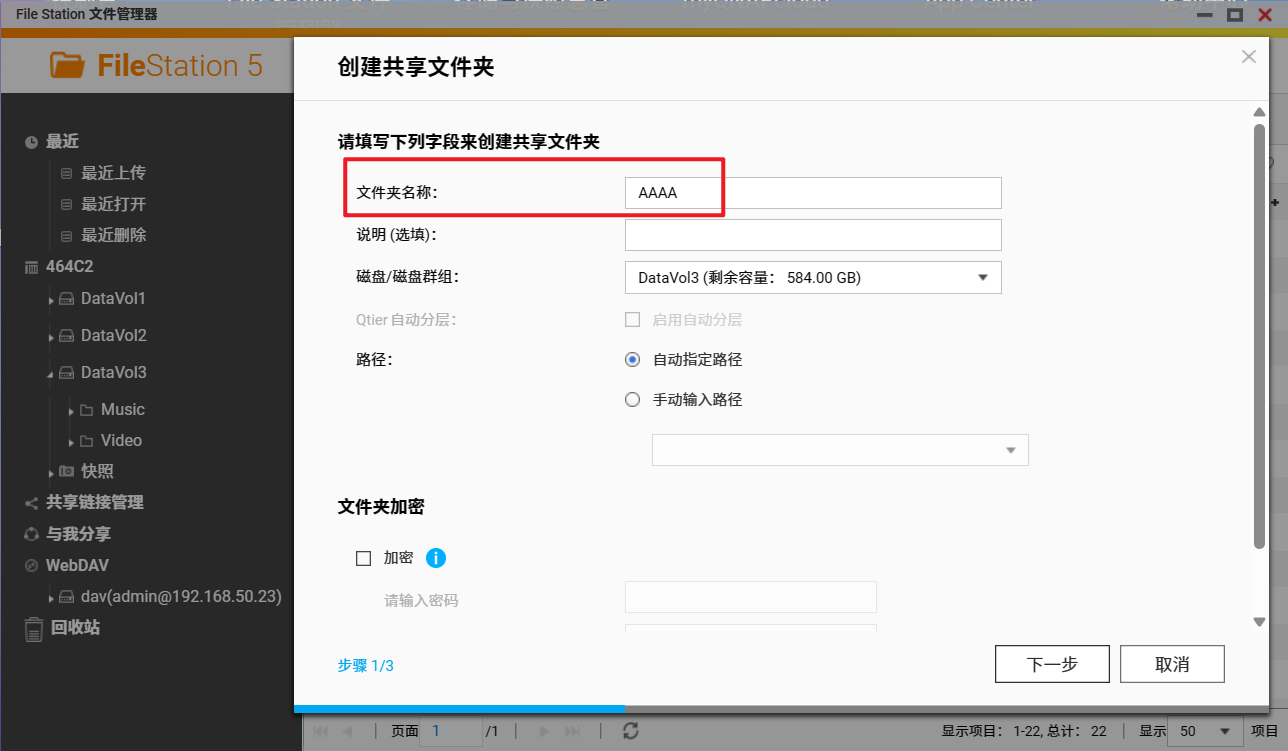Expand the dav(admin@192.168.50.23) tree arrow
The height and width of the screenshot is (751, 1288).
pyautogui.click(x=51, y=598)
